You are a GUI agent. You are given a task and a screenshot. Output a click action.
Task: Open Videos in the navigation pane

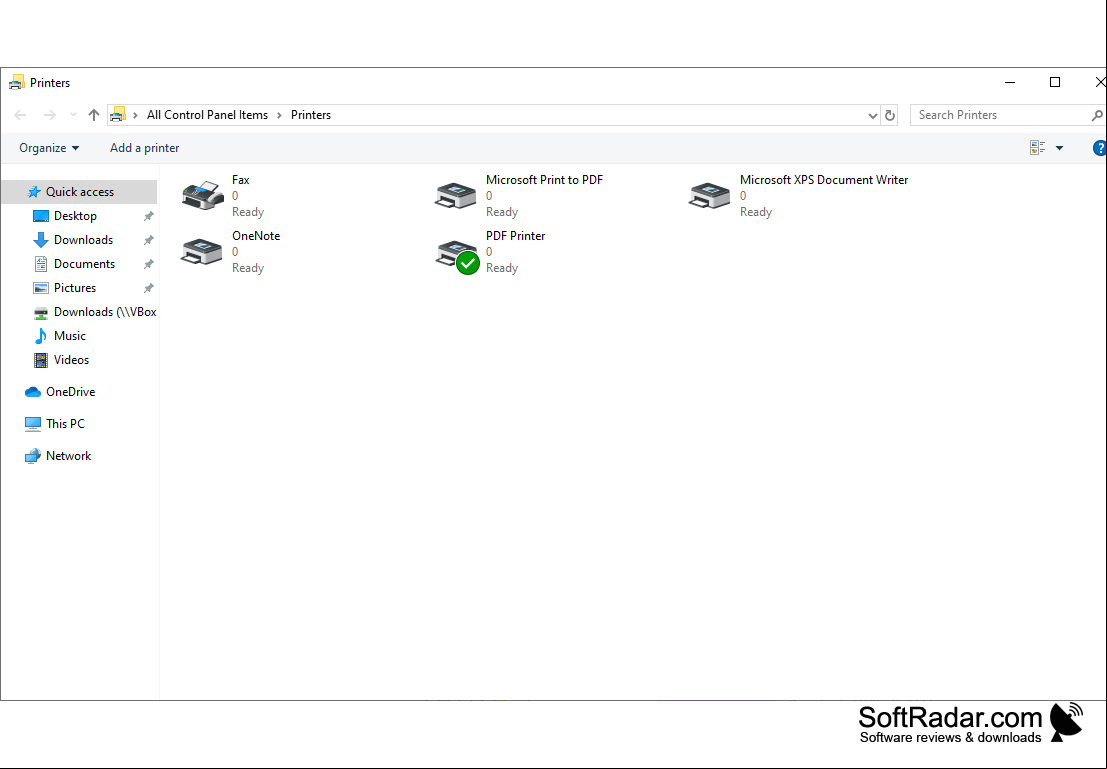tap(71, 360)
